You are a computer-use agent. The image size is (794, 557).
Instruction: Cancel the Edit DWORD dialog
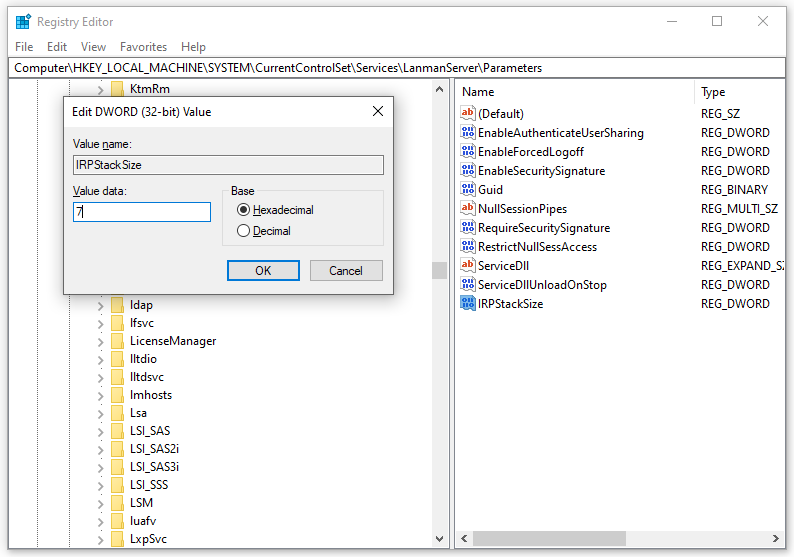click(x=346, y=270)
